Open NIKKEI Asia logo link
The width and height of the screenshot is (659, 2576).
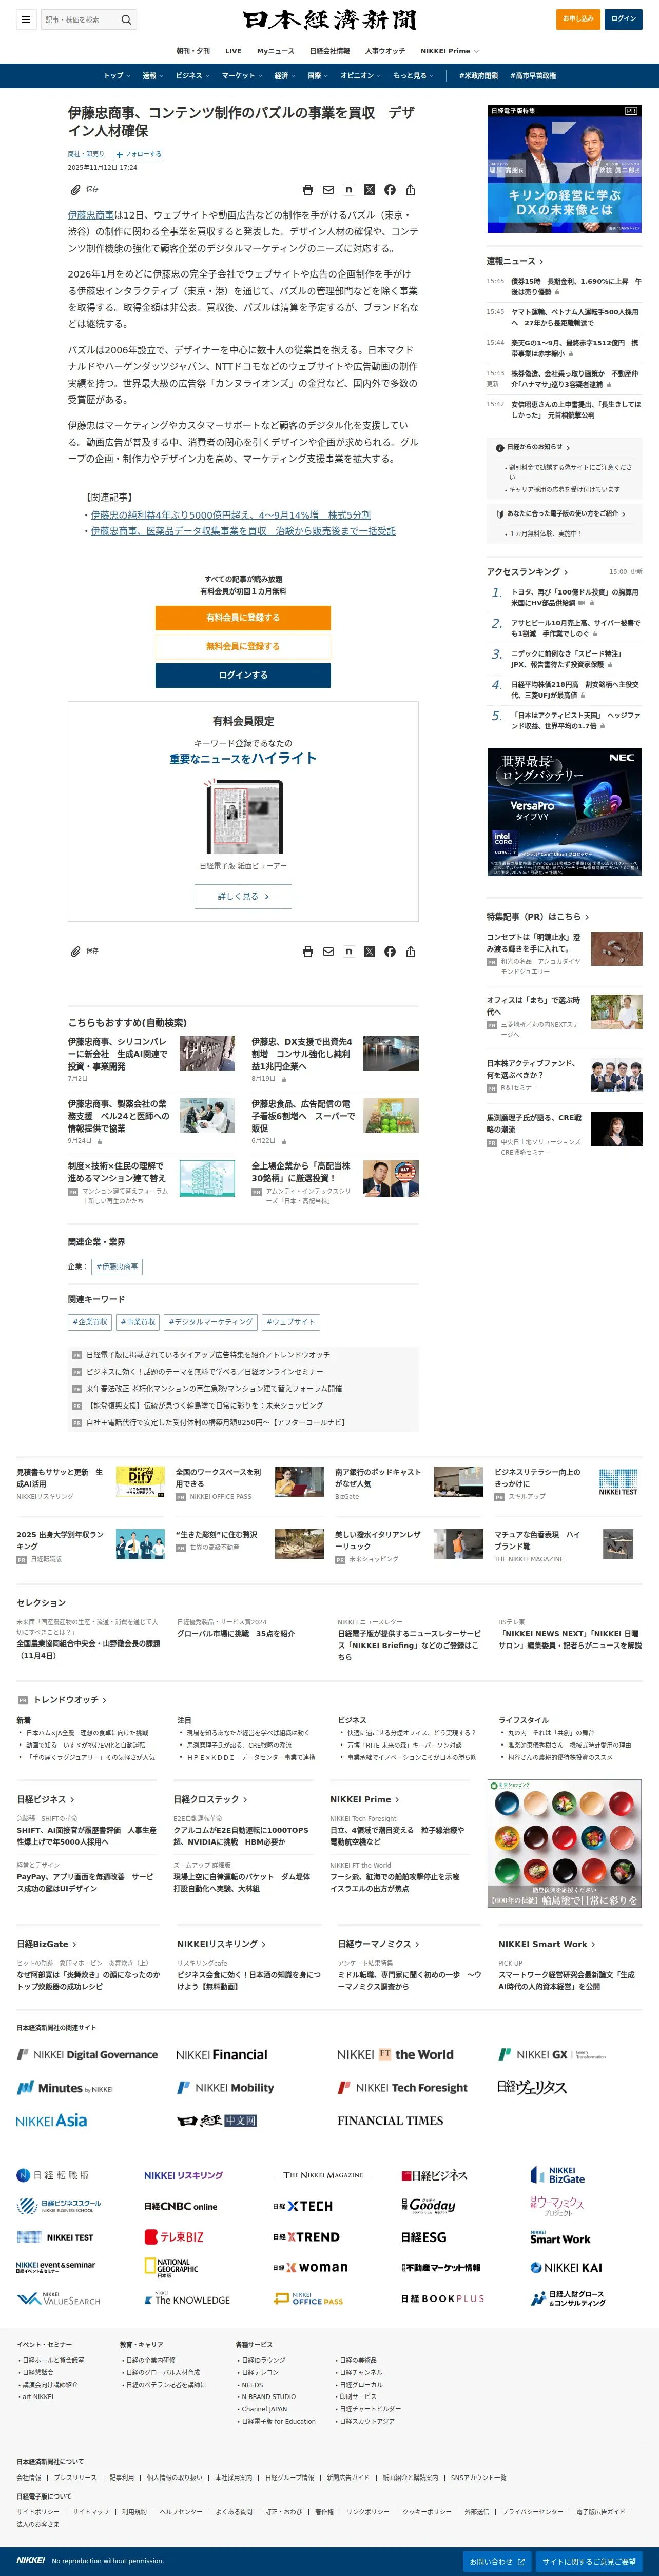[x=52, y=2121]
